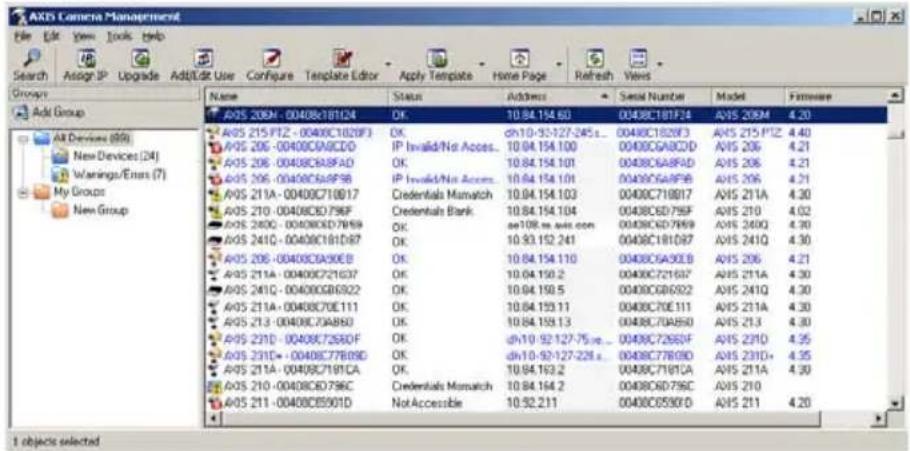Click the device icon of AXIS 241Q - 00408C181D87
Image resolution: width=910 pixels, height=451 pixels.
pos(213,241)
